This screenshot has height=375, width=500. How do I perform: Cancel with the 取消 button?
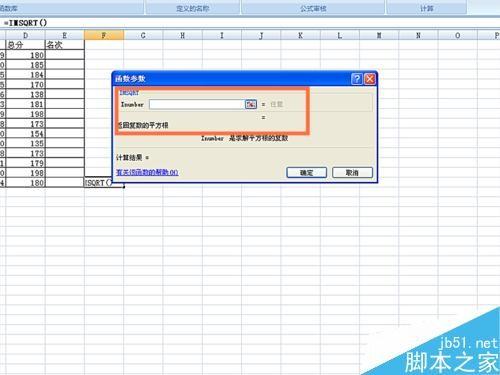[352, 172]
